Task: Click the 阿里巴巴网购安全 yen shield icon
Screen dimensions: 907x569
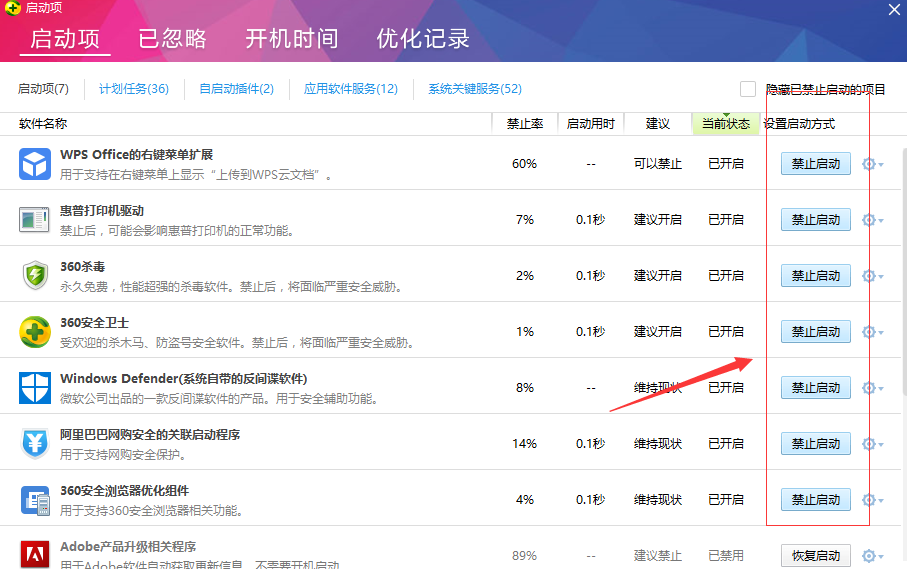Action: click(35, 444)
